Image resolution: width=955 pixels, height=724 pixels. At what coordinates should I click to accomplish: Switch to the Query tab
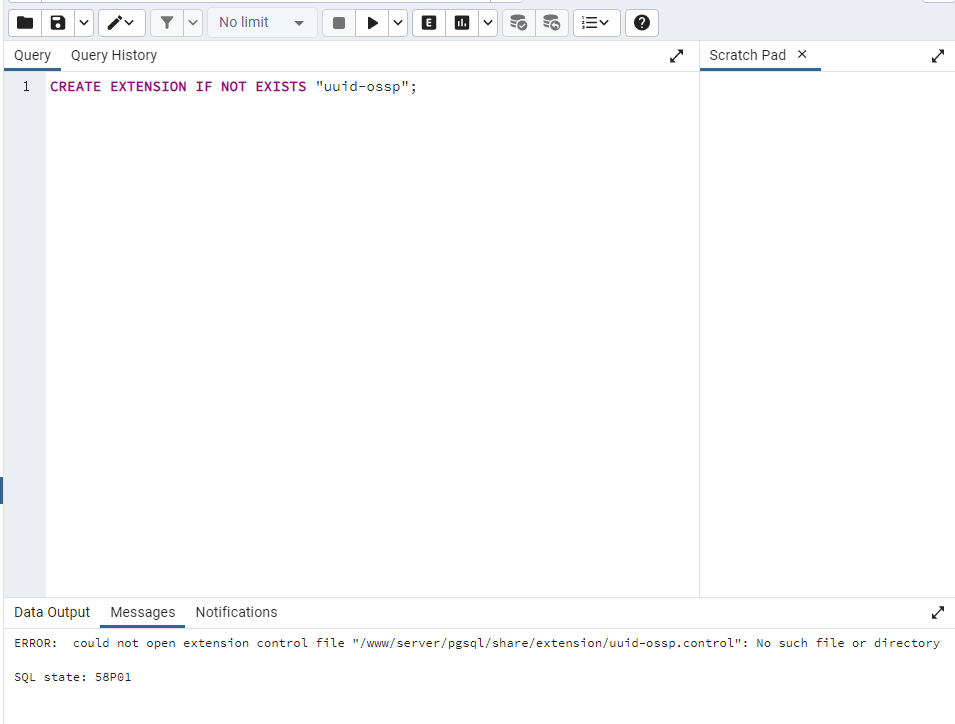coord(32,55)
